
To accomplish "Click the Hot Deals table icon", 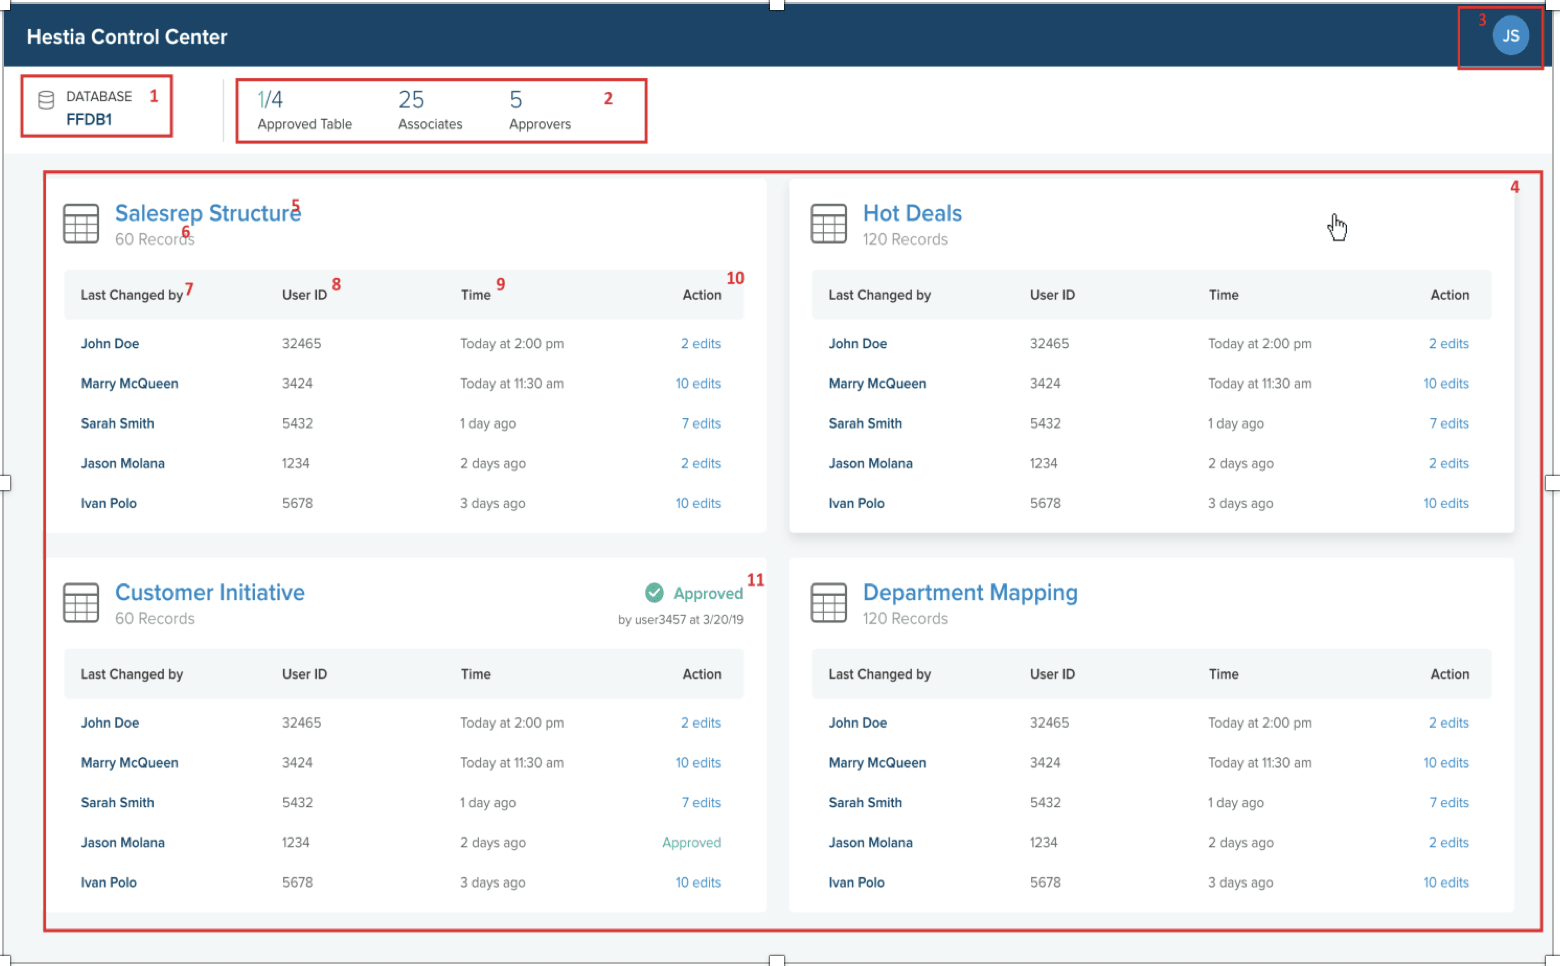I will (828, 224).
